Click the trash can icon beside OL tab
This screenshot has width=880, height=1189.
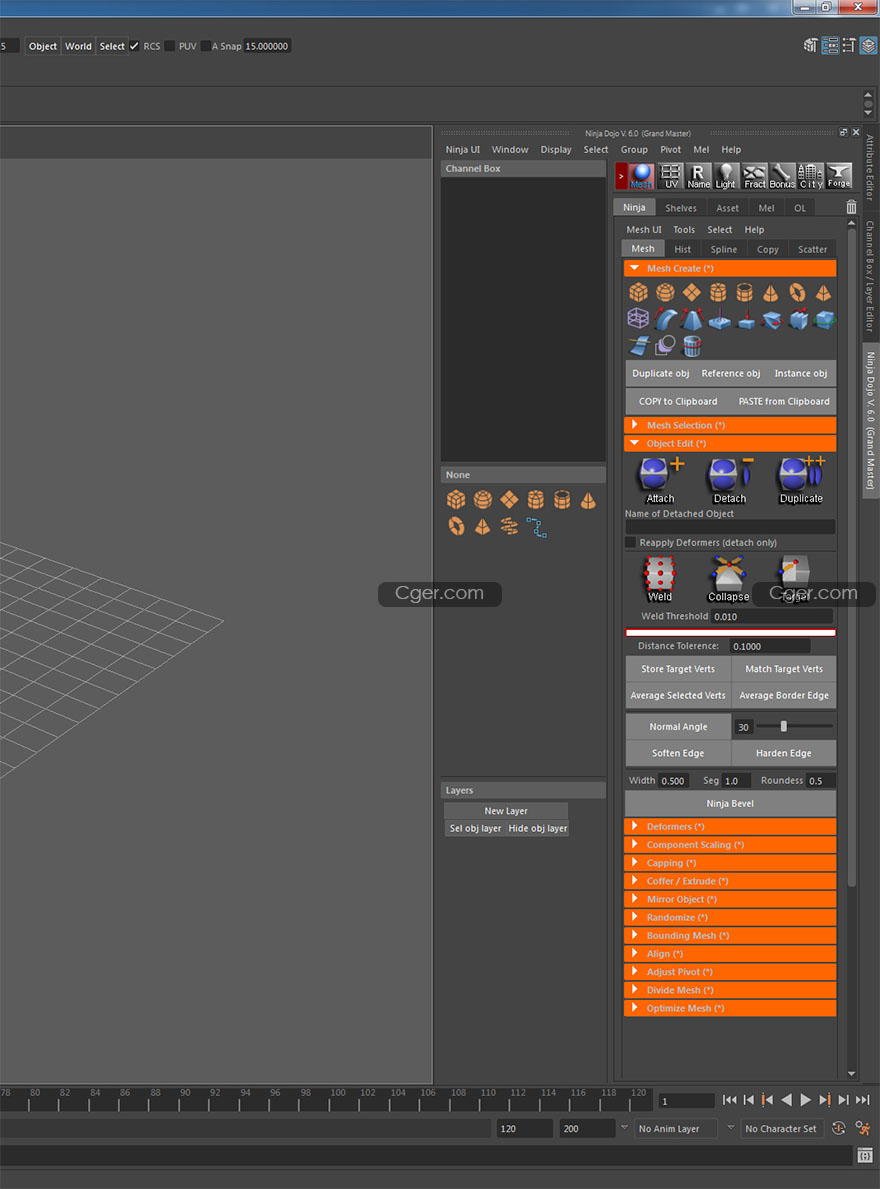pyautogui.click(x=851, y=207)
